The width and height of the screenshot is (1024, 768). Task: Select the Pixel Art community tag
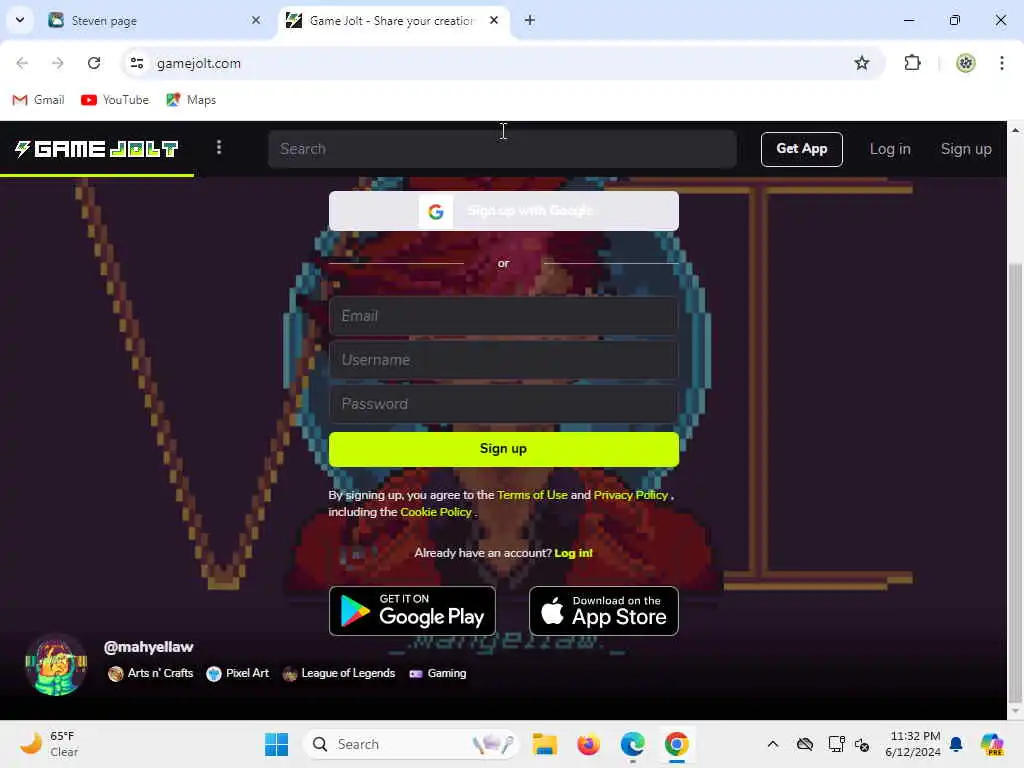(238, 673)
